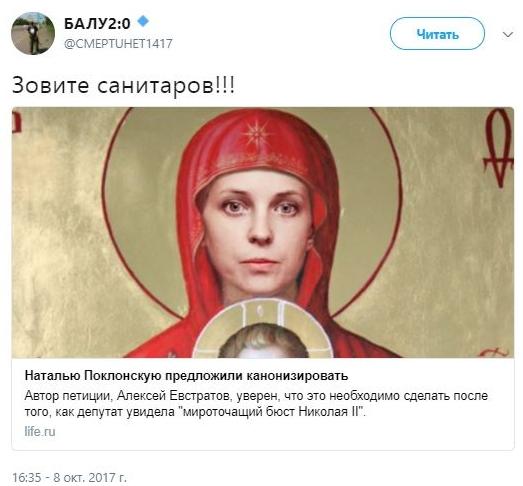This screenshot has height=486, width=523.
Task: Click the red inscription symbol at the image's right
Action: (499, 147)
